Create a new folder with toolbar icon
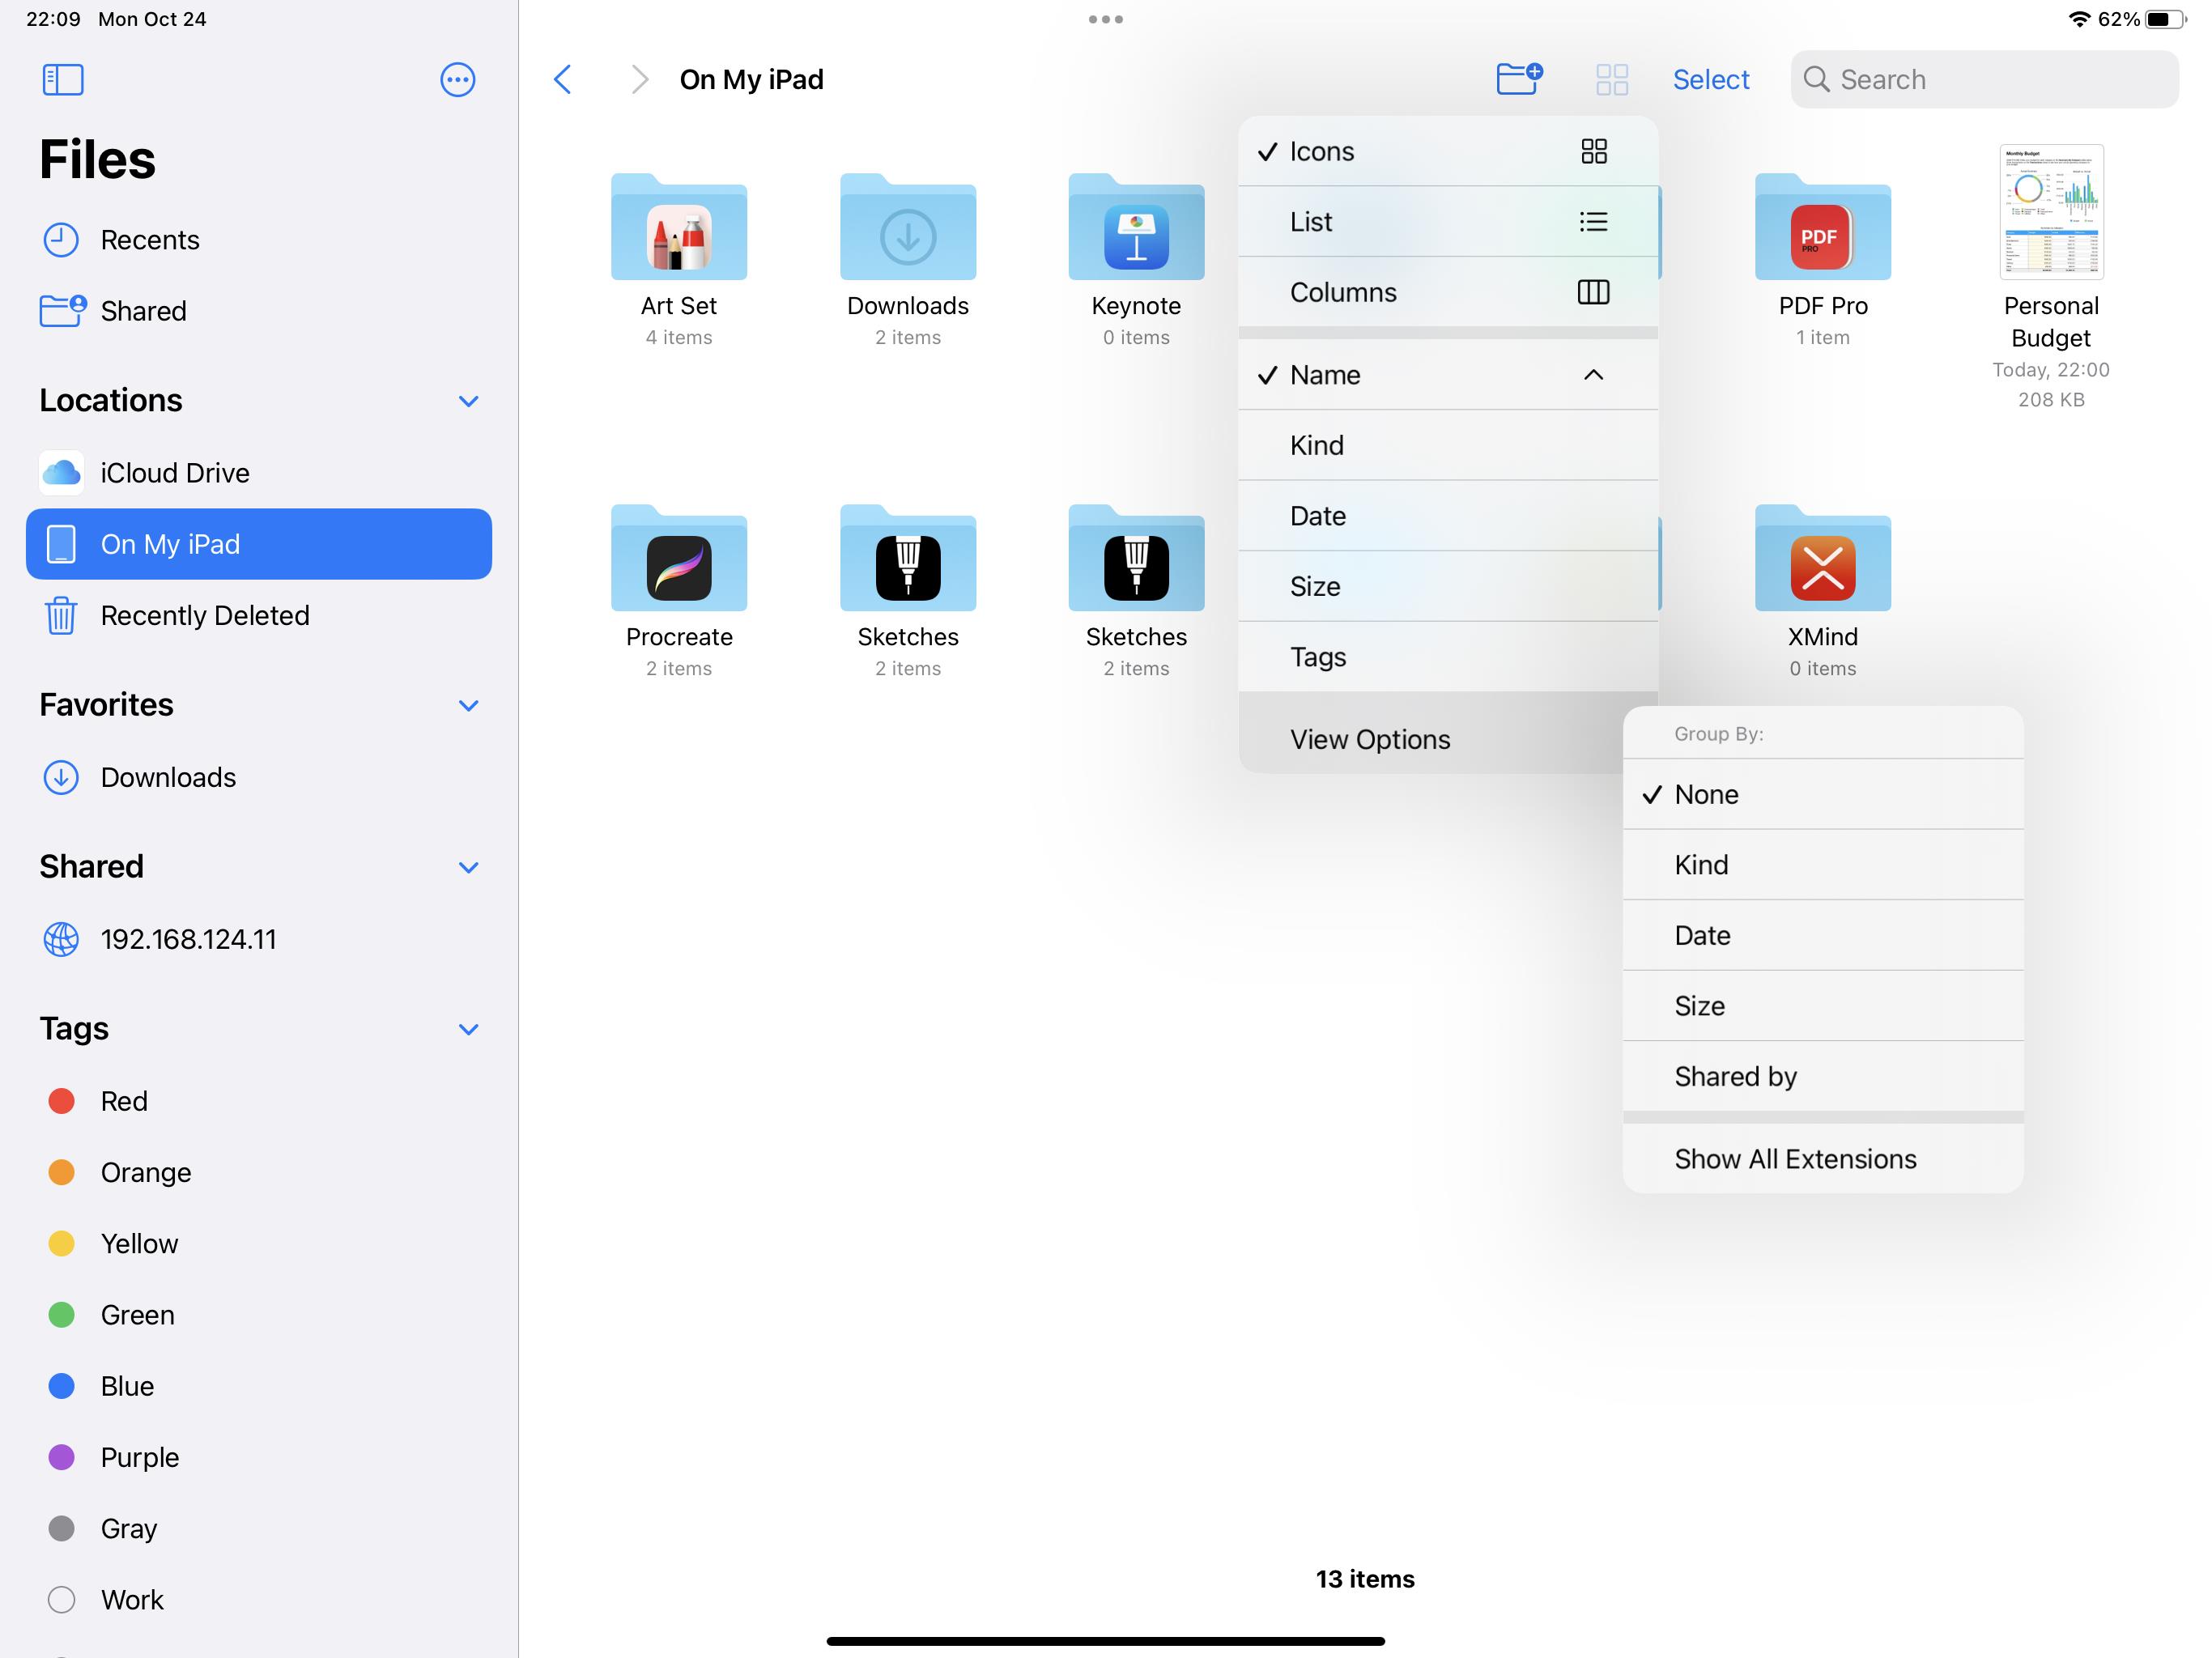Screen dimensions: 2212x1658 pos(1518,79)
